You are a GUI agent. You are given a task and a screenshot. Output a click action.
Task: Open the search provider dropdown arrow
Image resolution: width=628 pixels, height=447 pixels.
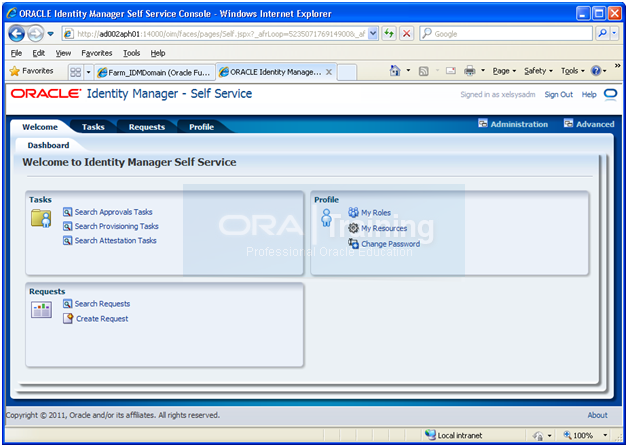point(614,34)
